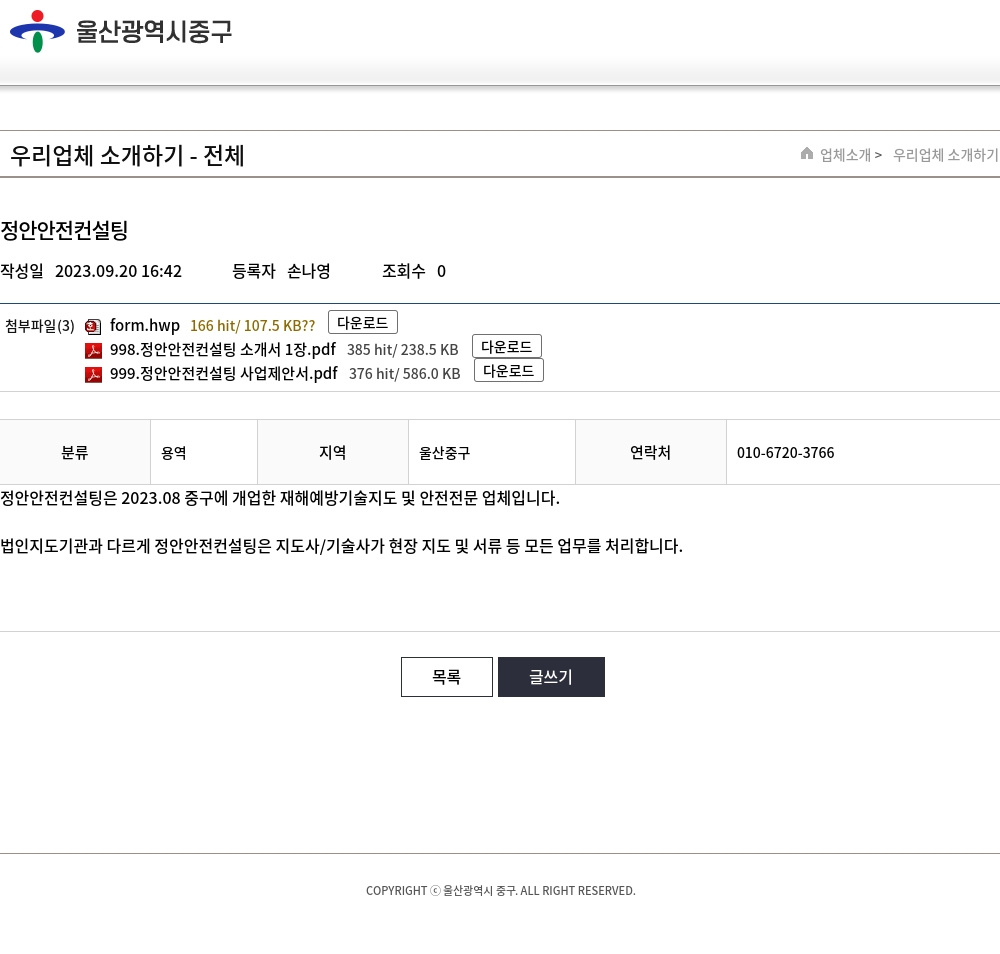Select the post title 정안안전컨설팅

(64, 230)
